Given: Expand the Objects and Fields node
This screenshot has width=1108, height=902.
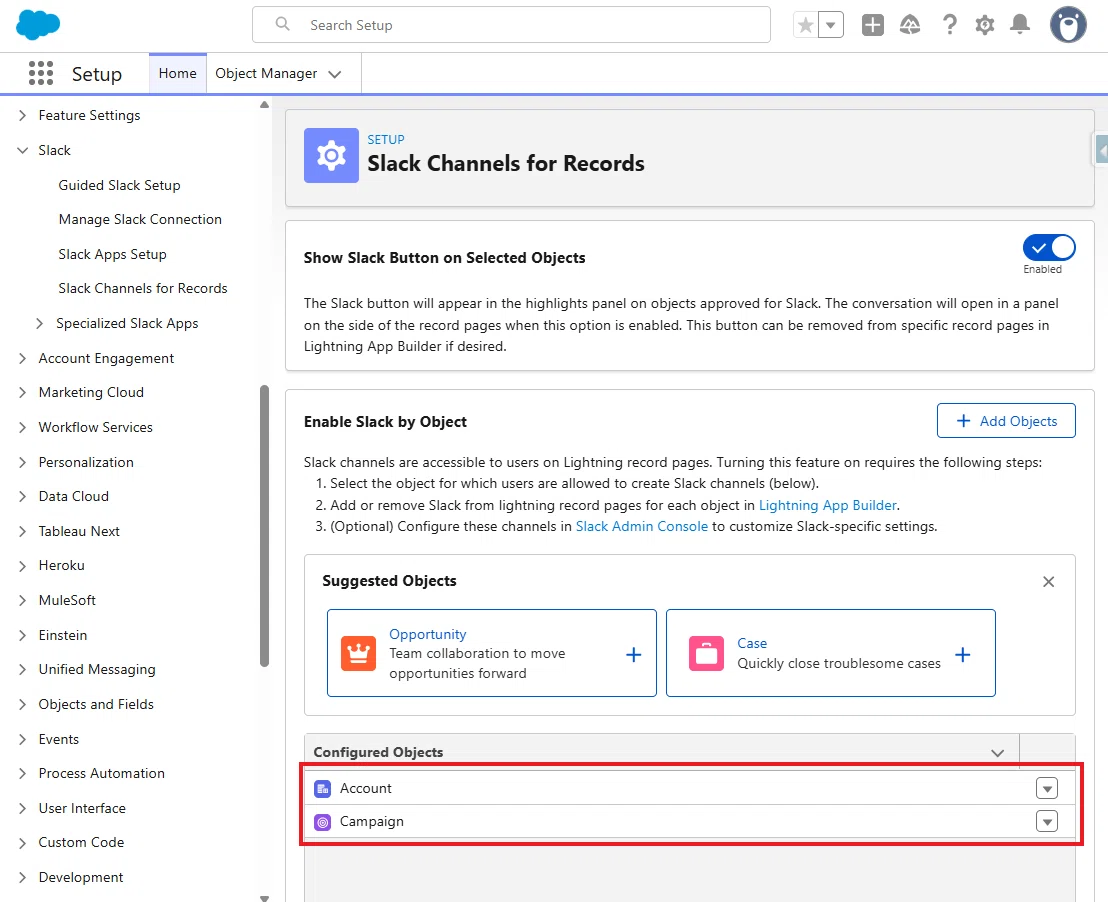Looking at the screenshot, I should (x=23, y=705).
